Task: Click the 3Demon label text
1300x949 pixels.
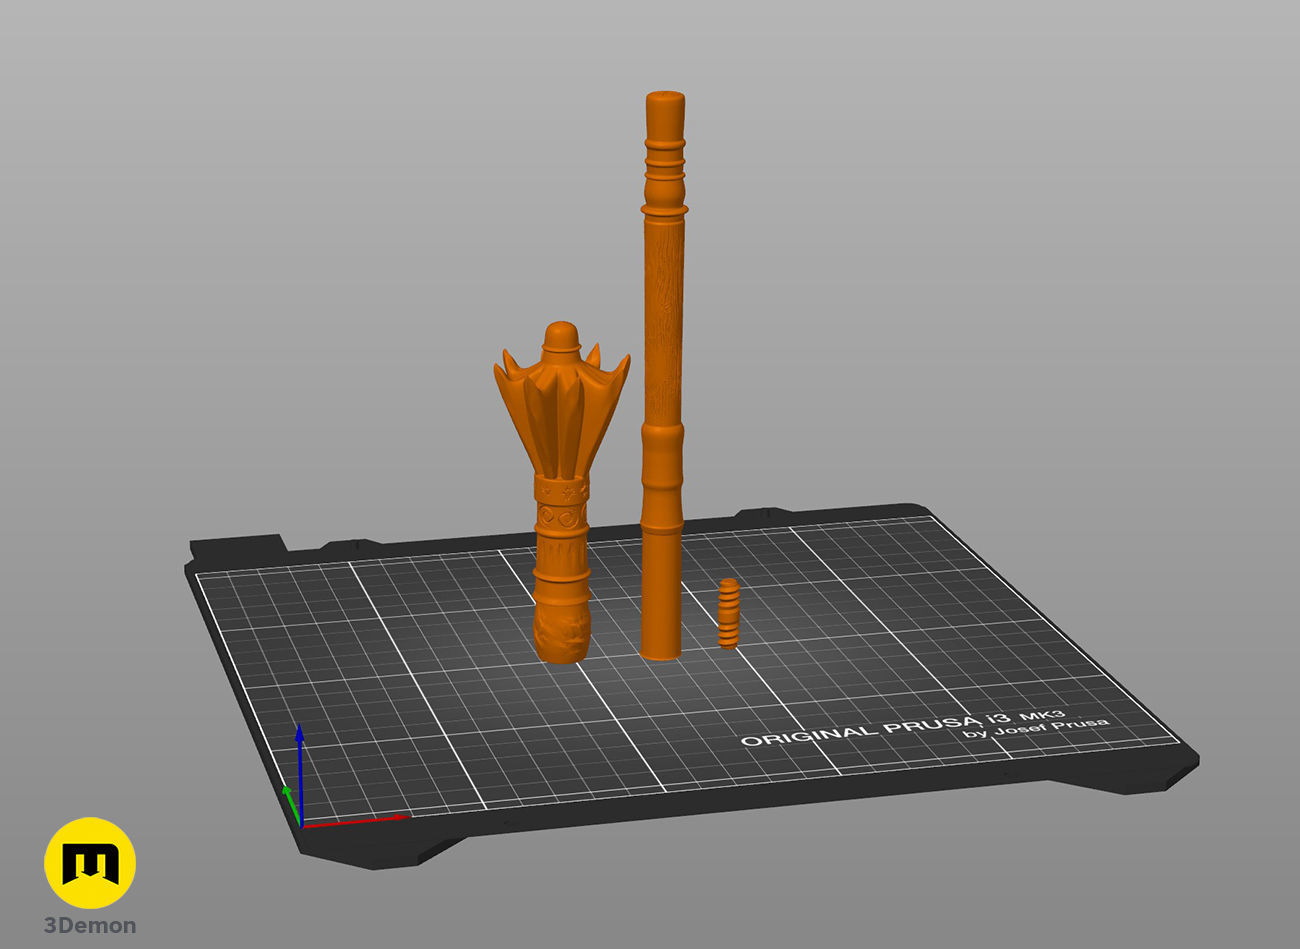Action: 90,926
